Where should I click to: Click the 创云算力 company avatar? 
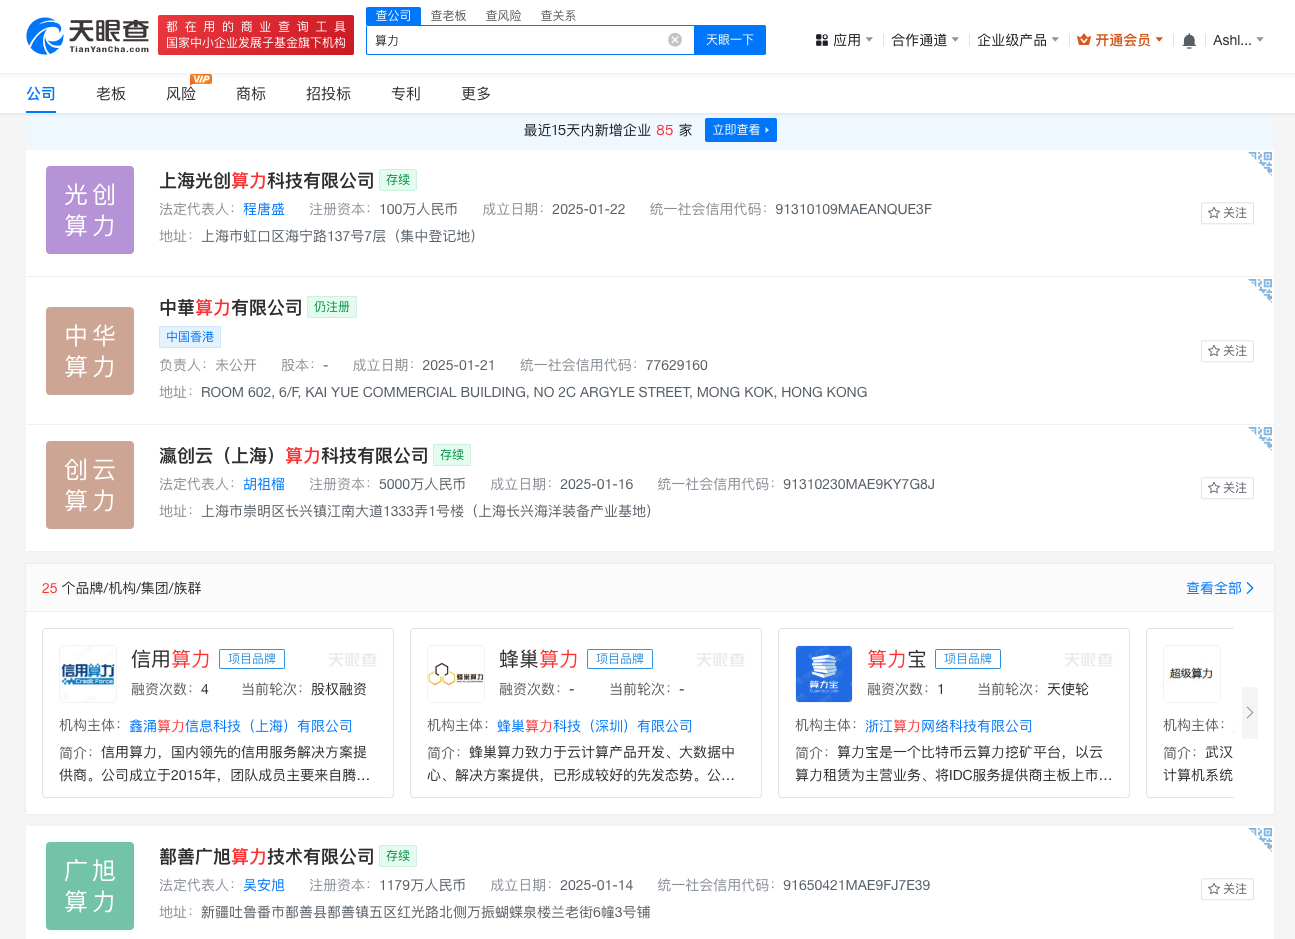coord(90,485)
